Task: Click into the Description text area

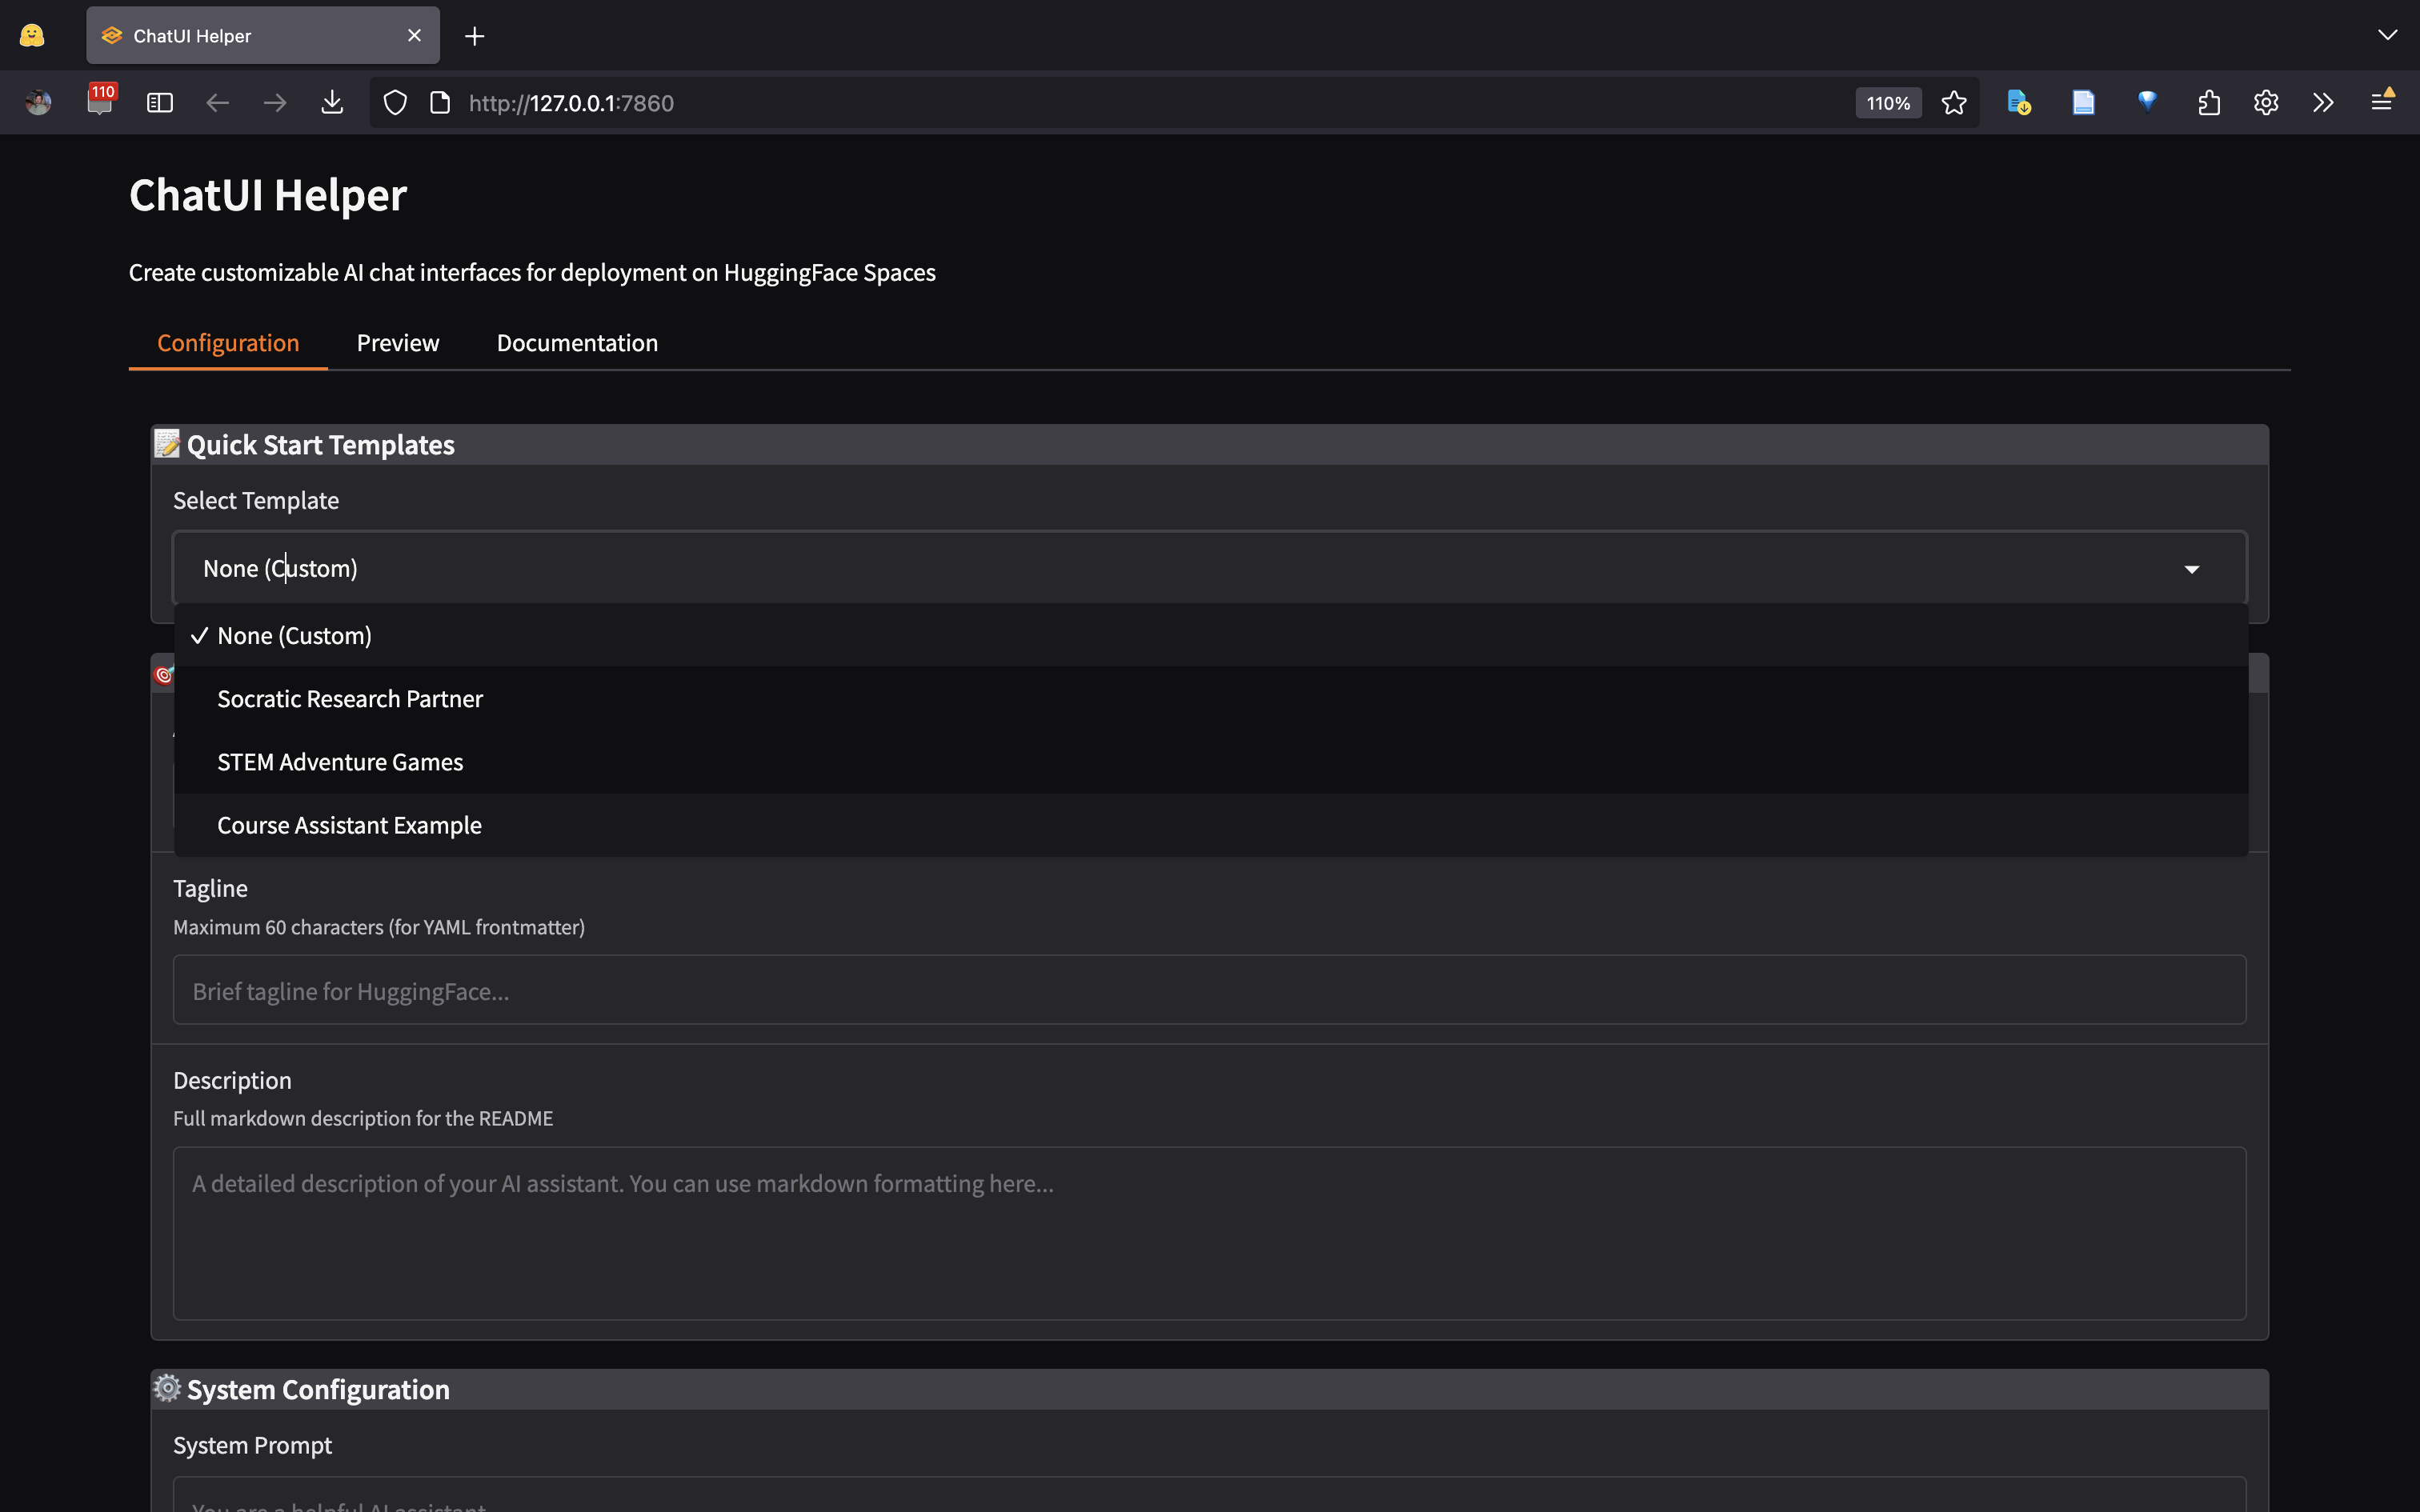Action: coord(1208,1232)
